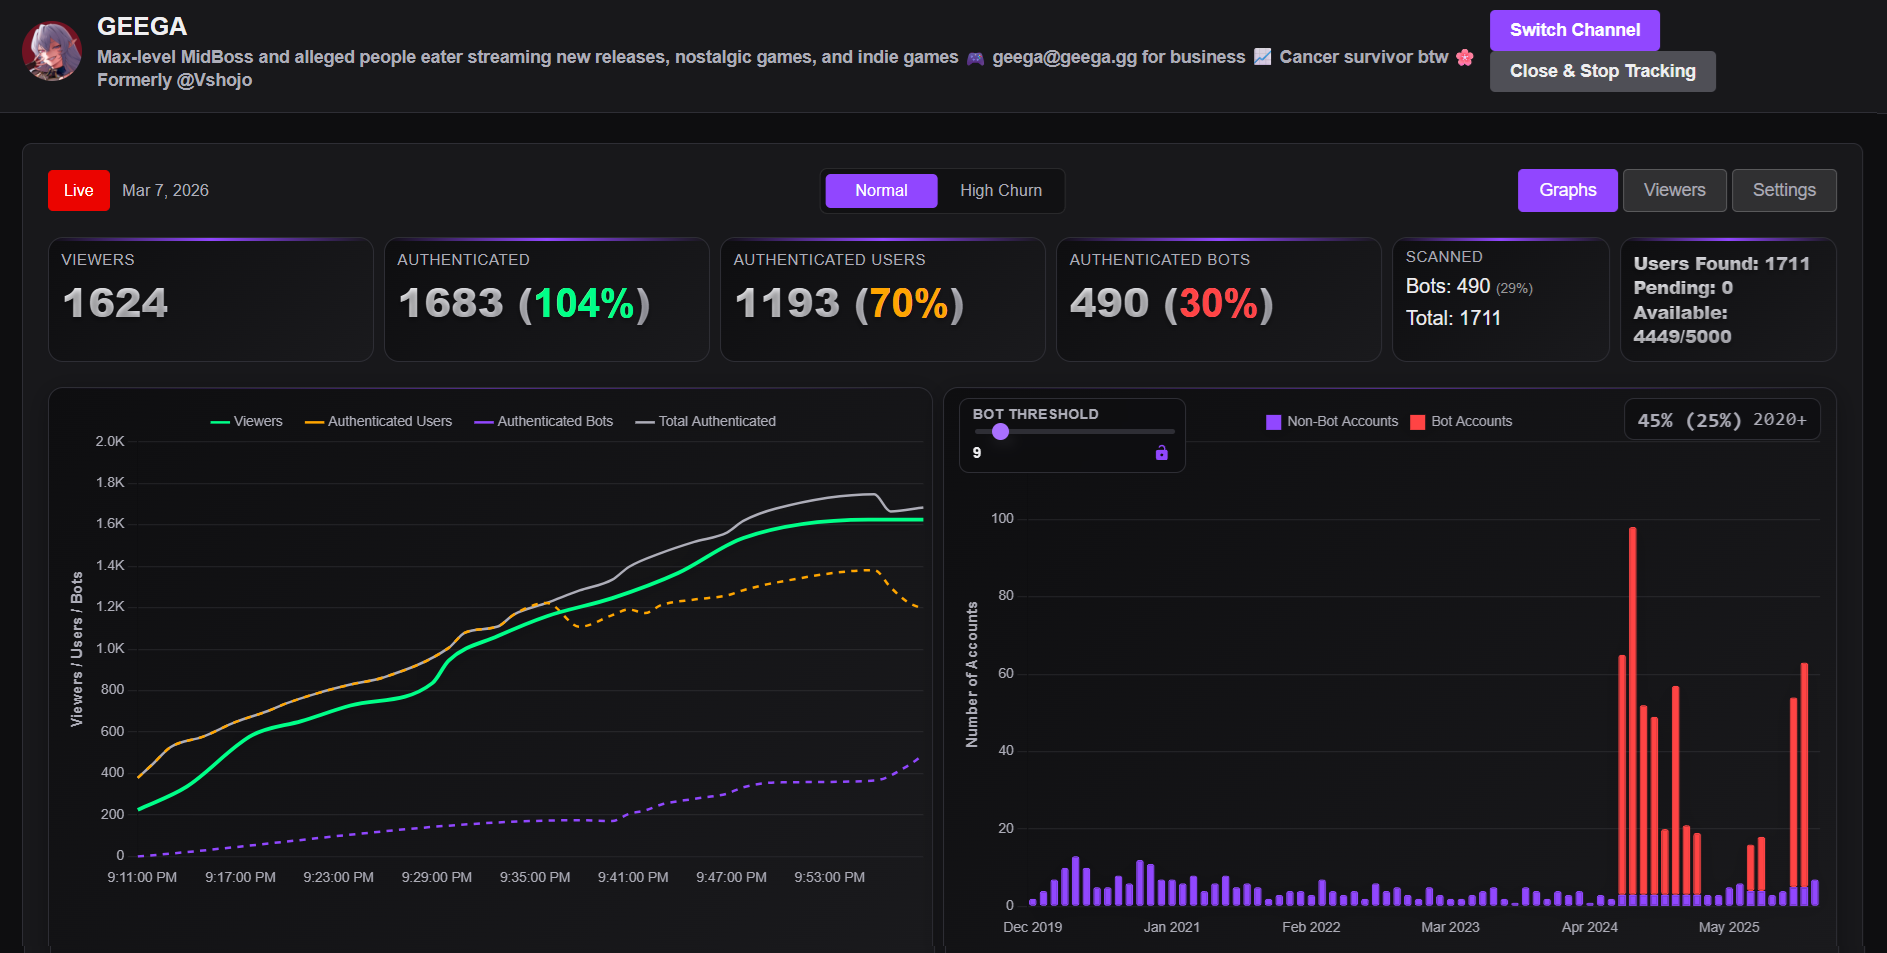Click Close & Stop Tracking button

[x=1602, y=71]
